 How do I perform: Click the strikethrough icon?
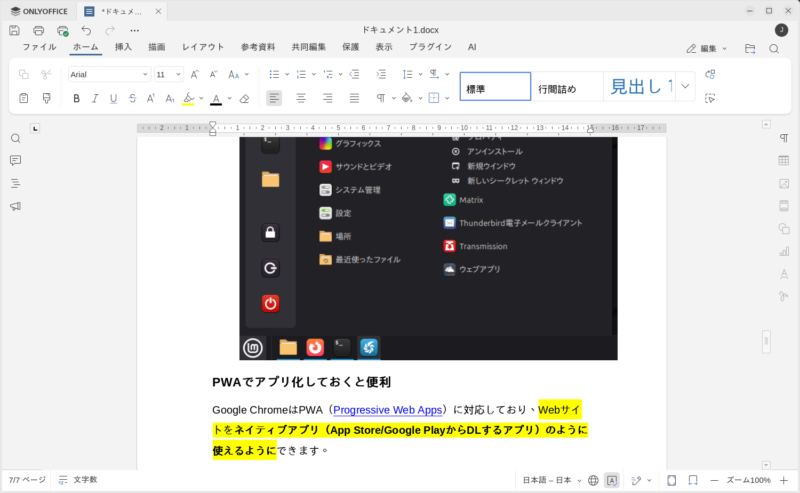(132, 98)
